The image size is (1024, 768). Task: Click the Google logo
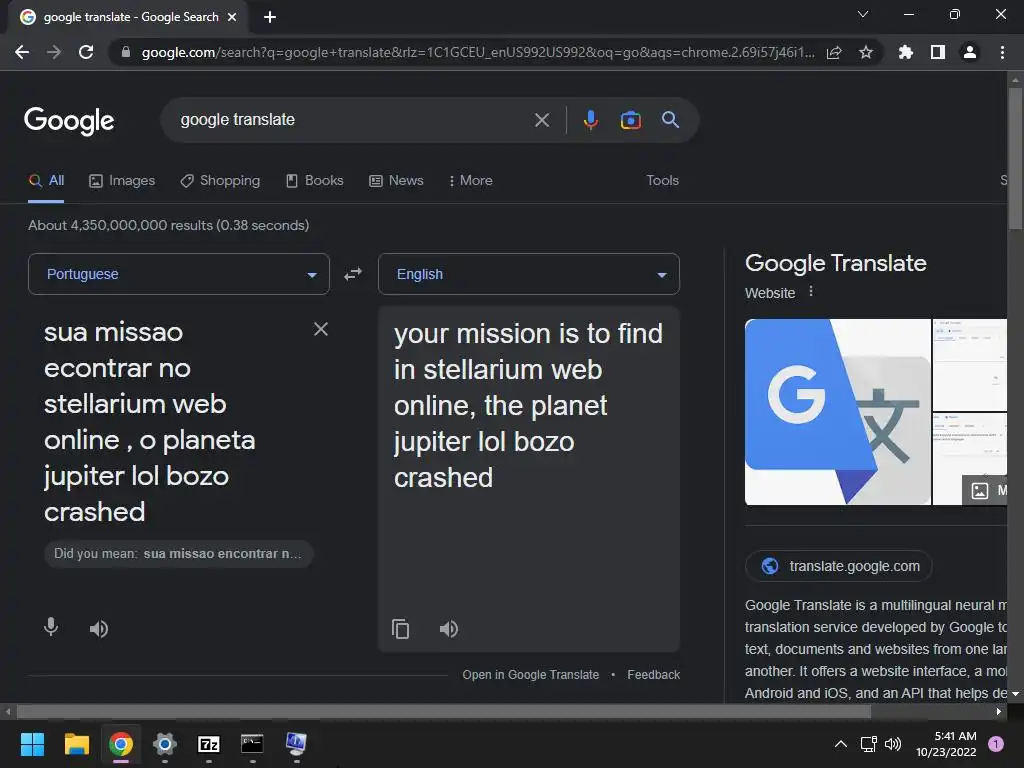click(x=69, y=120)
